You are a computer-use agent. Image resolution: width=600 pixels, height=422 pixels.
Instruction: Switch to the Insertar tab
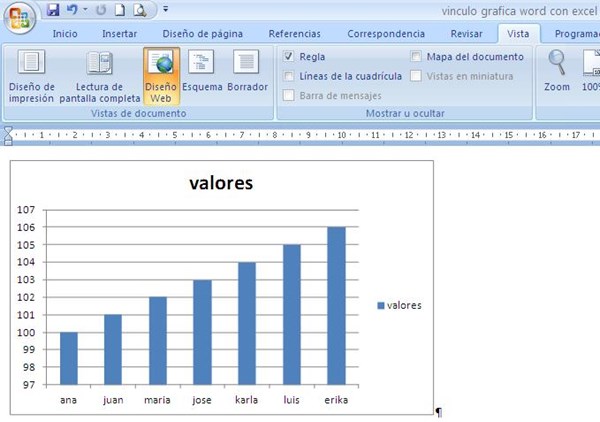119,34
